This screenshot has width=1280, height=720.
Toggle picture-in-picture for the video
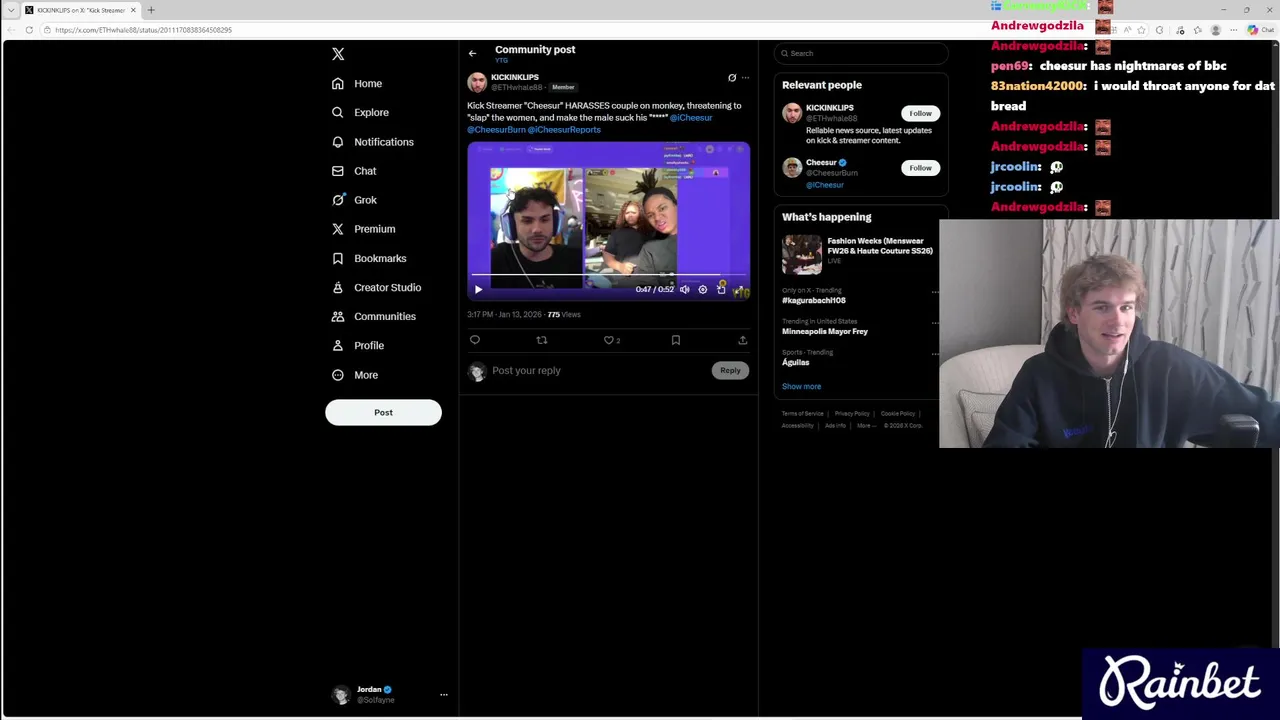coord(721,289)
